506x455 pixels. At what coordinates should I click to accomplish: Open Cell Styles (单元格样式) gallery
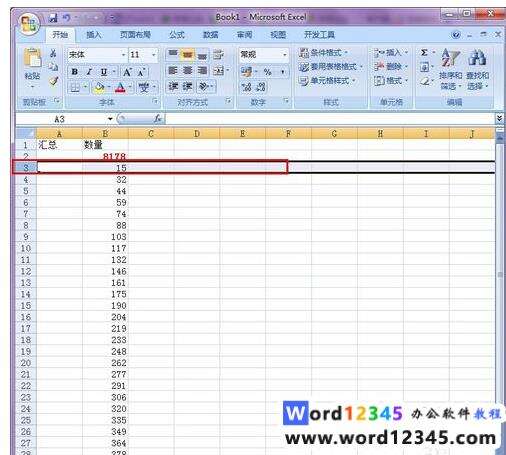[327, 81]
